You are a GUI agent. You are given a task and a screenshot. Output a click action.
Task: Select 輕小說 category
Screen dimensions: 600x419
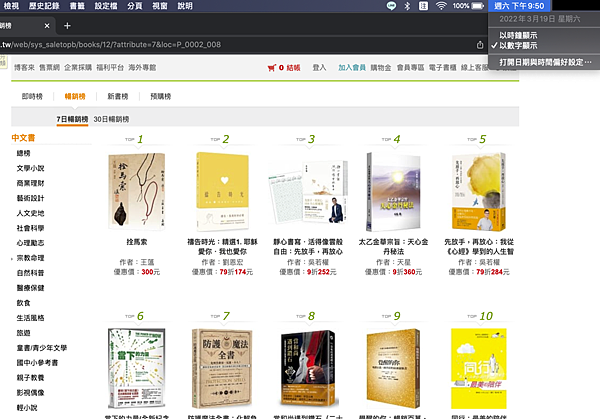pyautogui.click(x=27, y=408)
